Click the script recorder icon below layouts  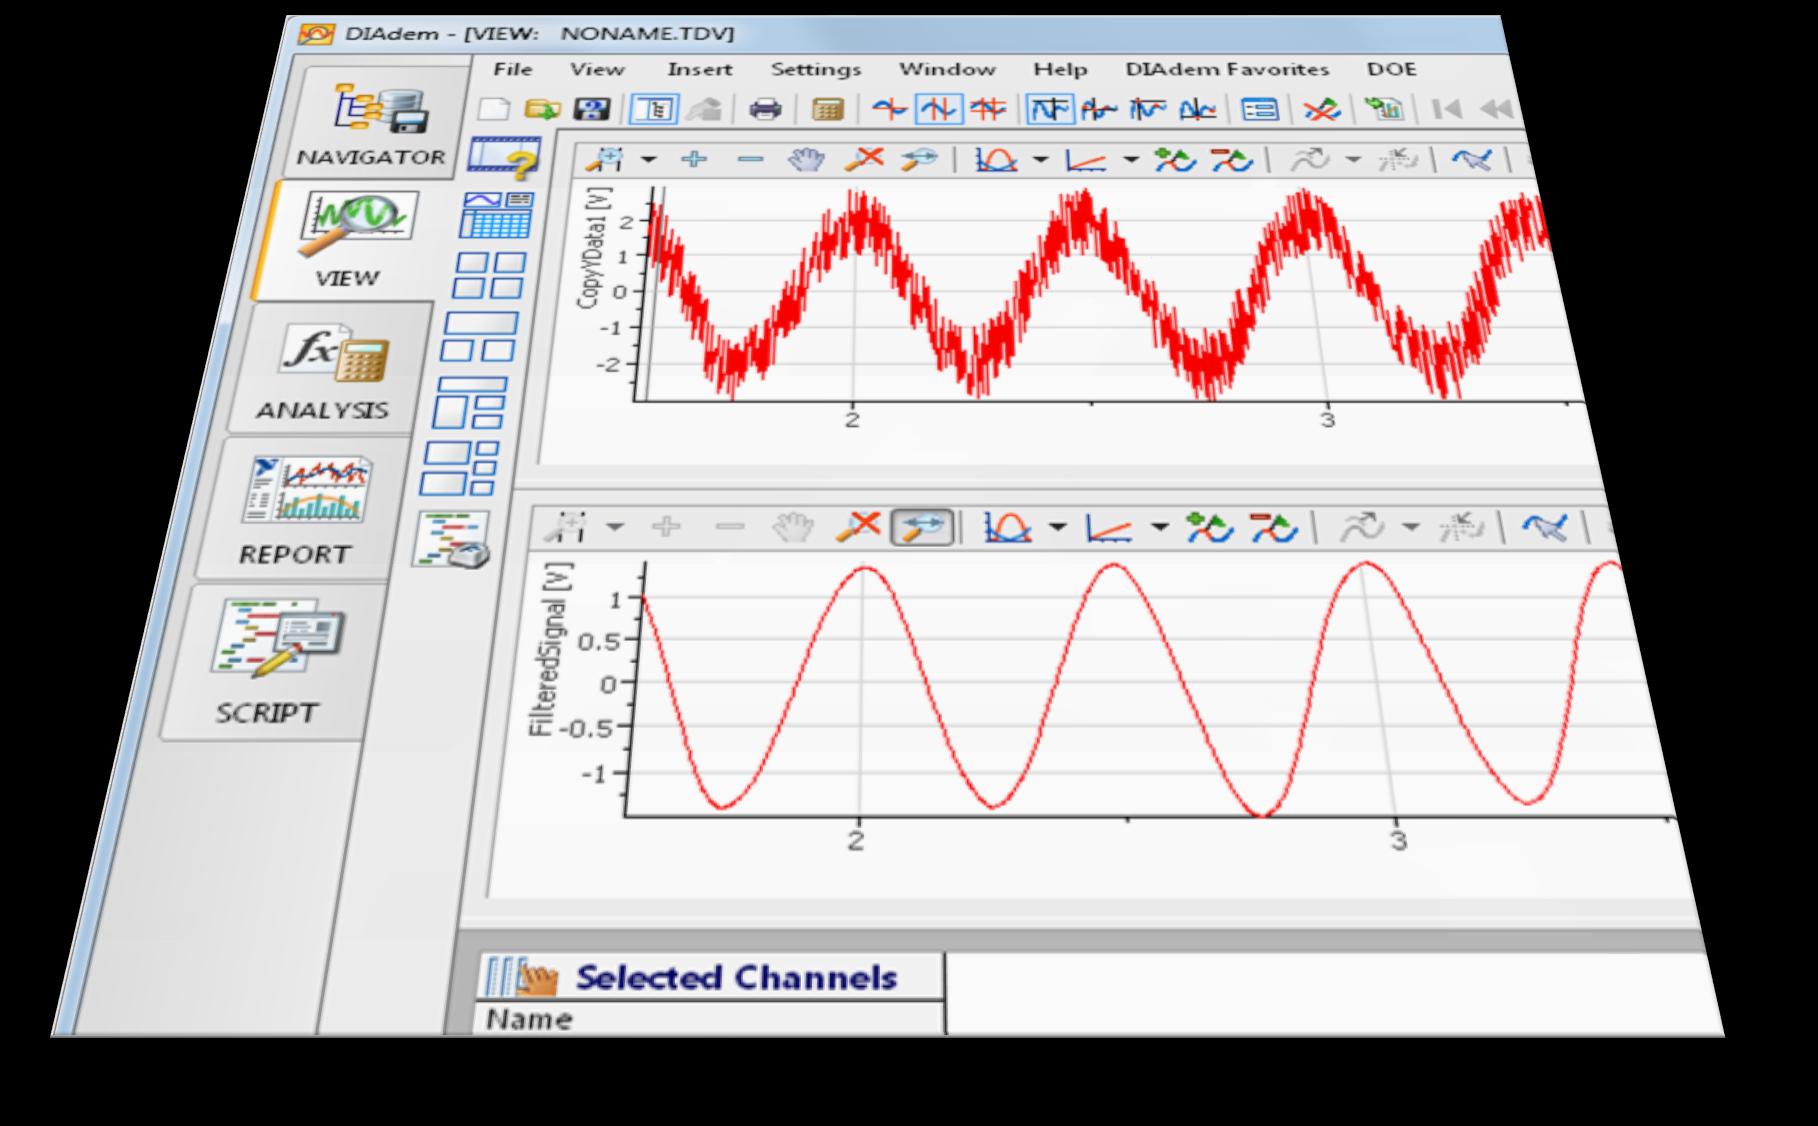451,540
